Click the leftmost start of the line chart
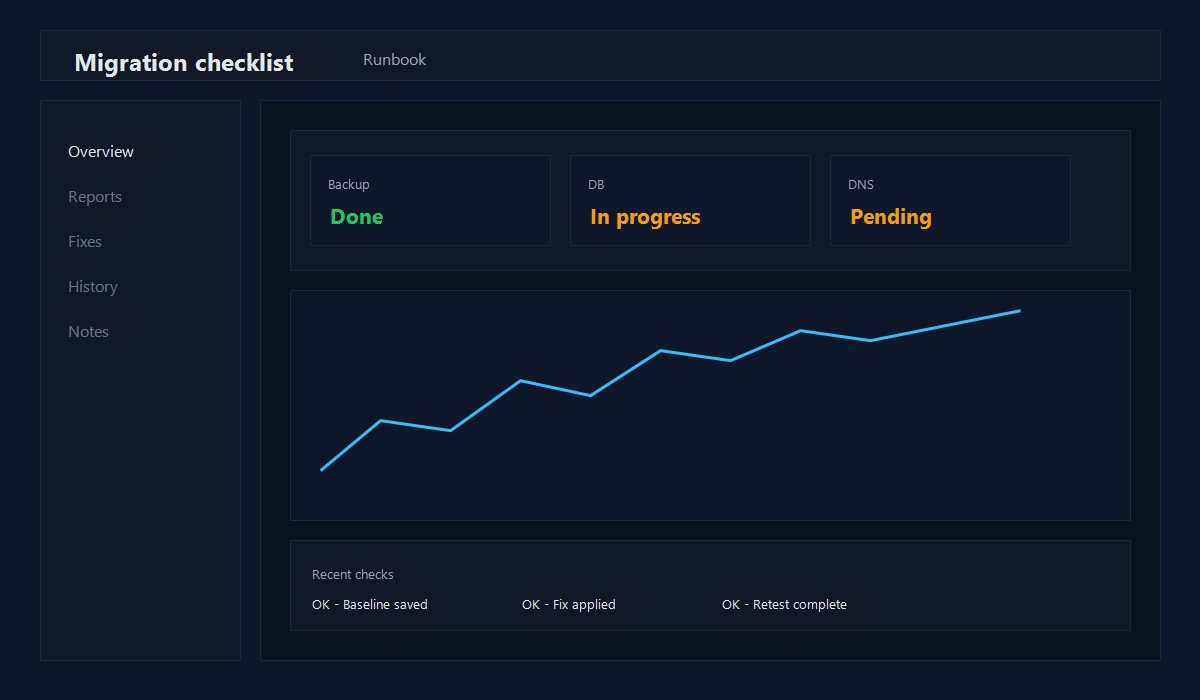Viewport: 1200px width, 700px height. (322, 469)
